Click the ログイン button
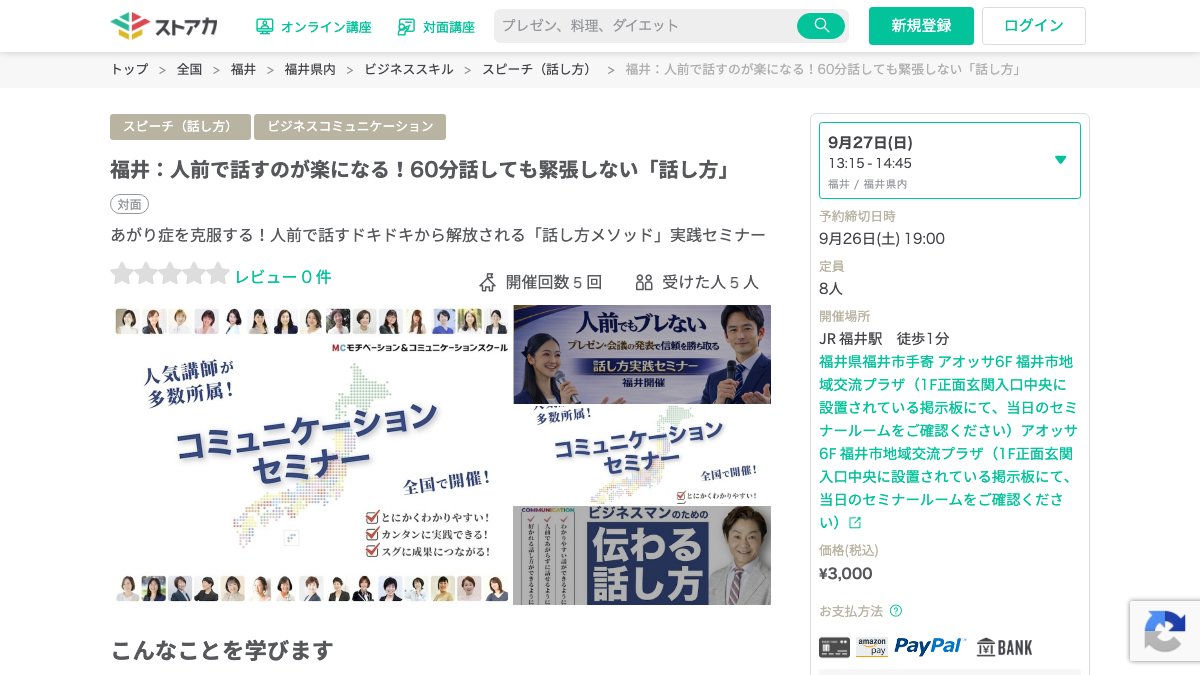Viewport: 1200px width, 675px height. click(x=1034, y=26)
